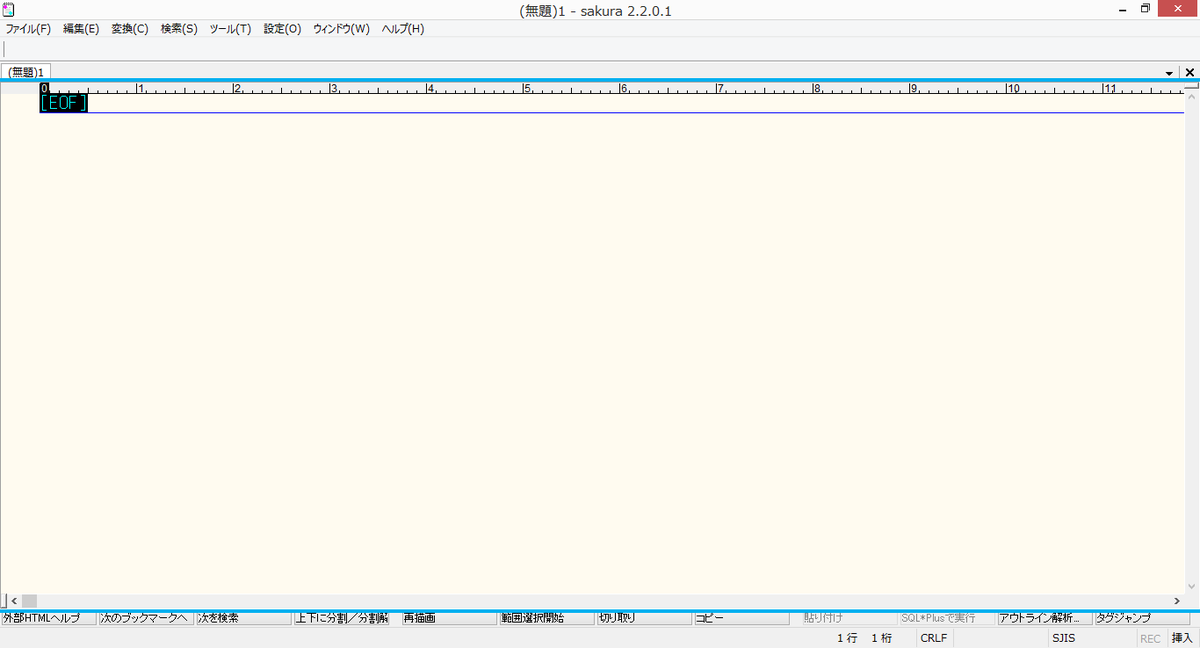Open the 変換(C) menu
Viewport: 1200px width, 648px height.
[x=130, y=29]
